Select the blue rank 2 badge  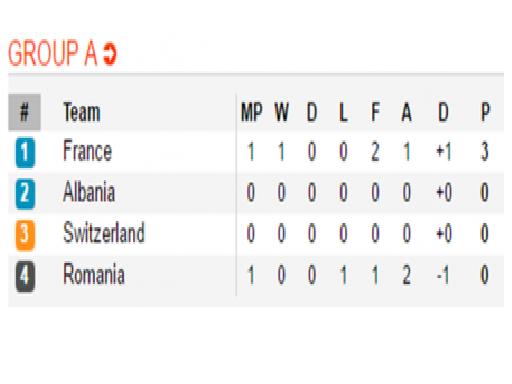[x=25, y=194]
